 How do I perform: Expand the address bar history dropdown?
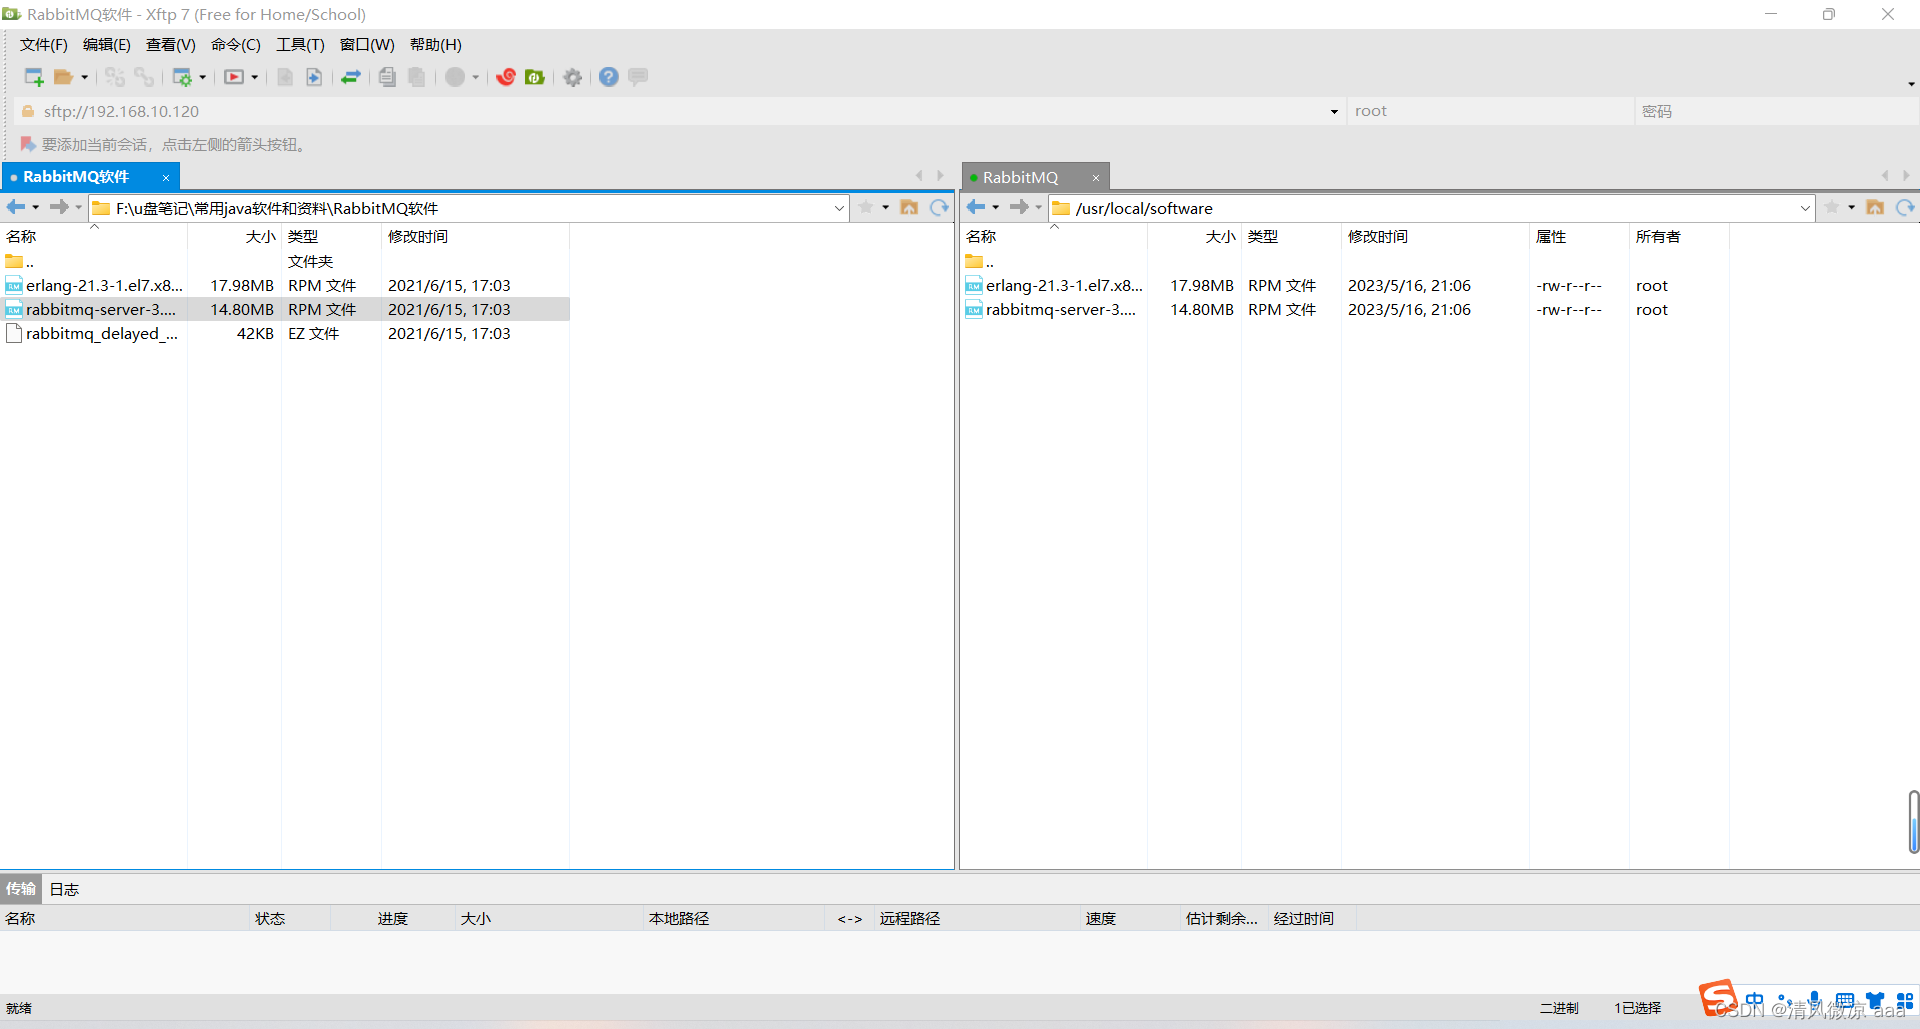click(1334, 112)
